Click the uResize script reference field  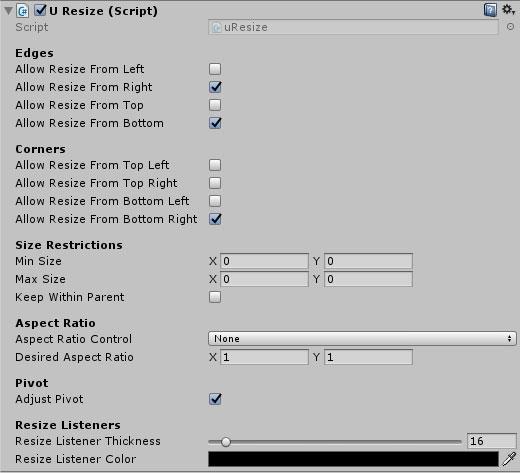(353, 27)
